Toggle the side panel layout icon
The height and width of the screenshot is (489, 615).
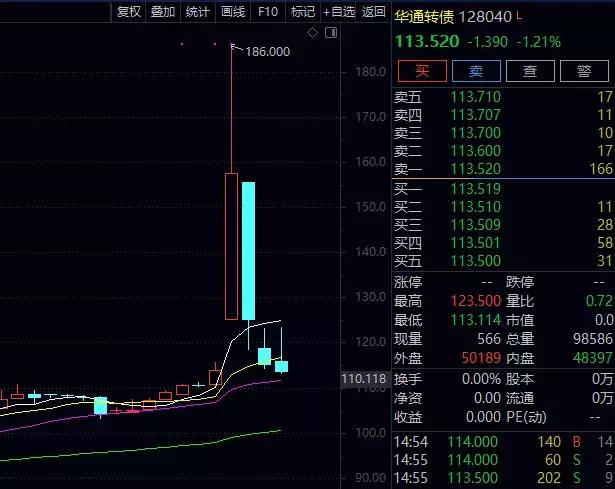(x=331, y=33)
